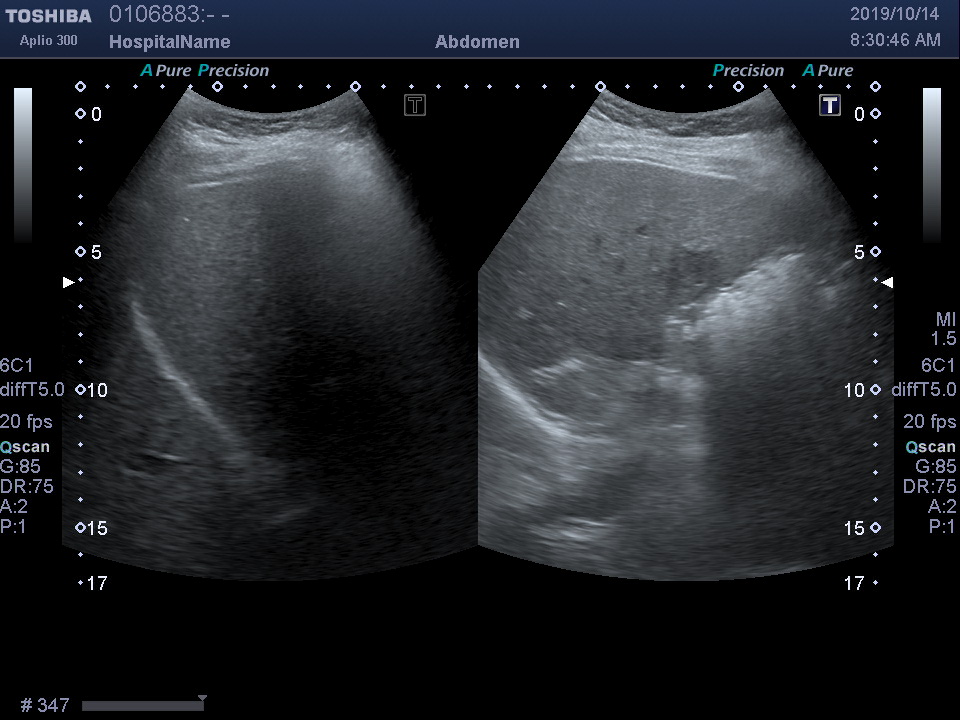
Task: Click the HospitalName text
Action: (x=170, y=42)
